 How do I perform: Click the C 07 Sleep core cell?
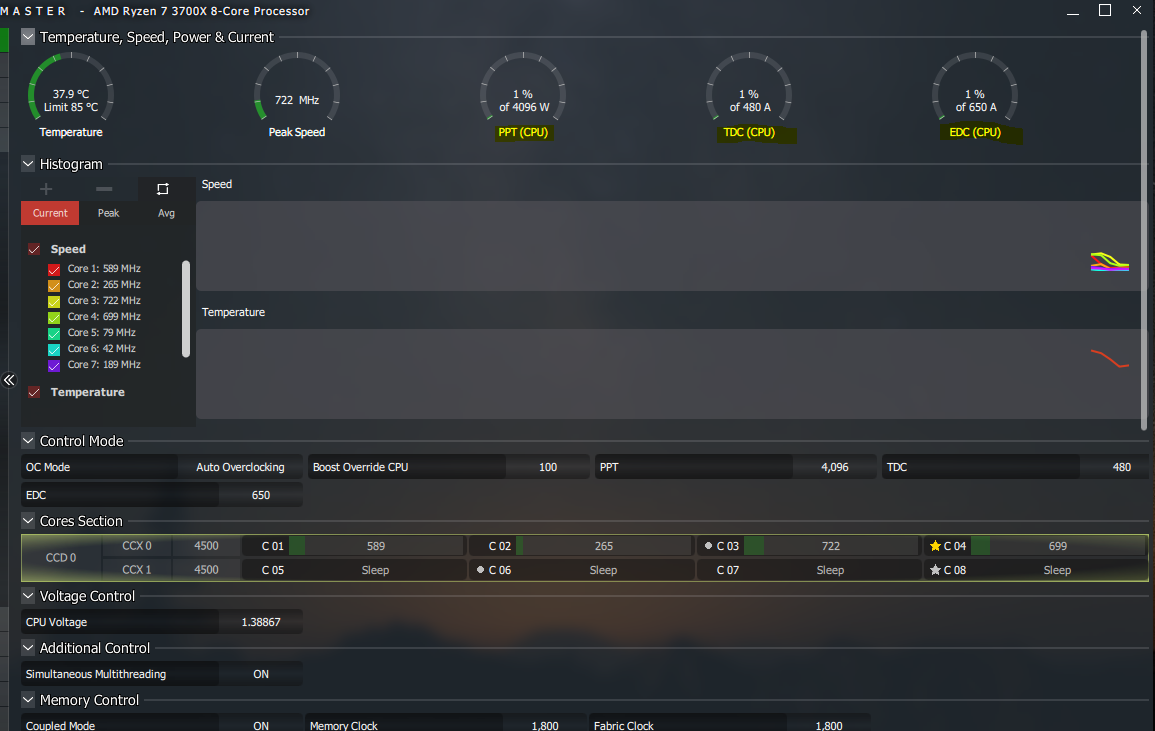pyautogui.click(x=809, y=570)
